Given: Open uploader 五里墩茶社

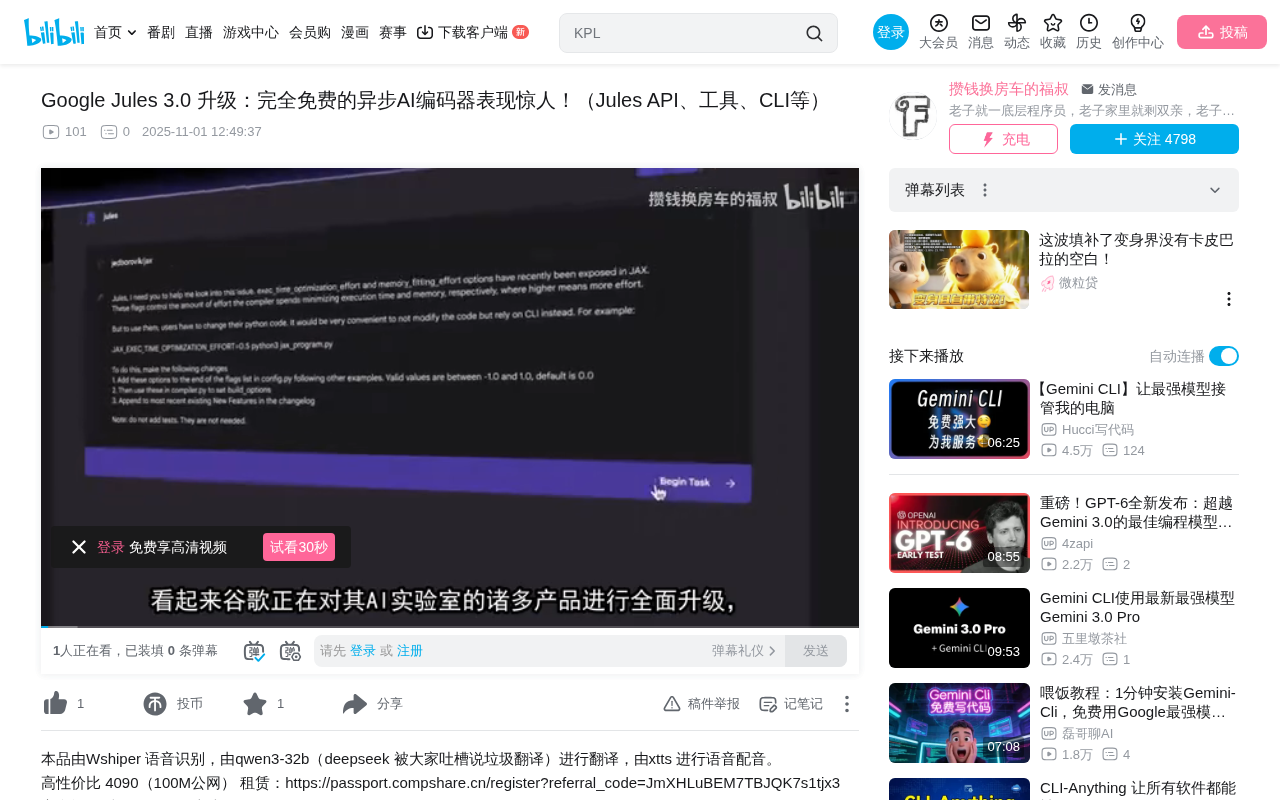Looking at the screenshot, I should click(1094, 639).
